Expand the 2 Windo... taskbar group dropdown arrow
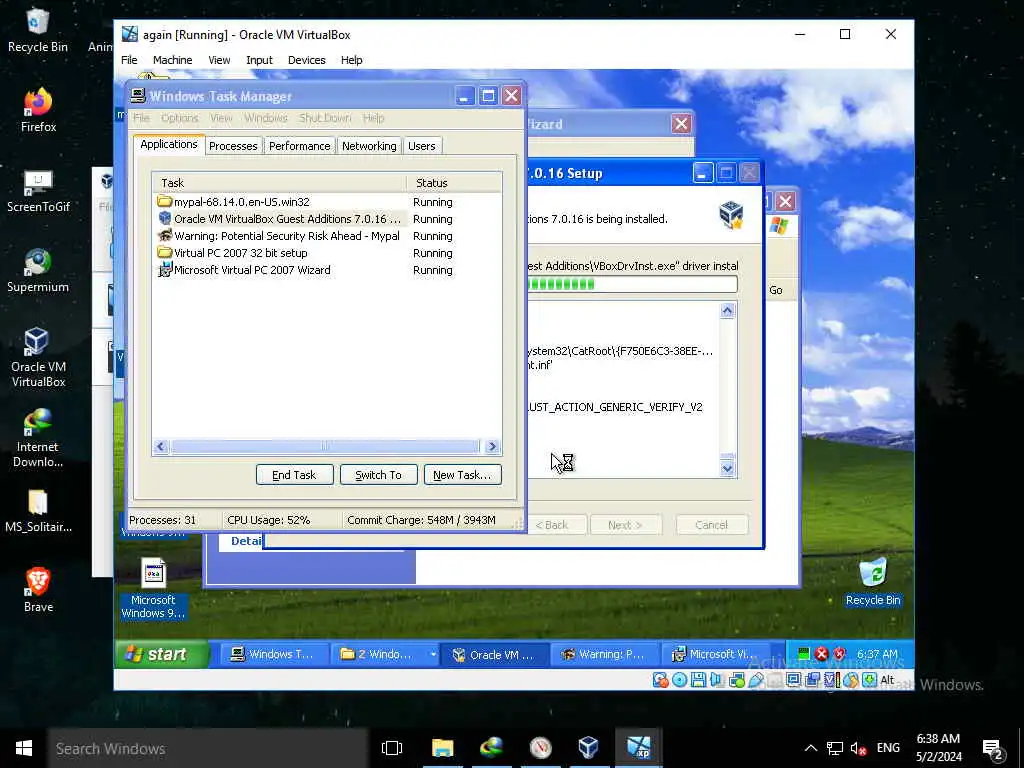1024x768 pixels. 432,654
